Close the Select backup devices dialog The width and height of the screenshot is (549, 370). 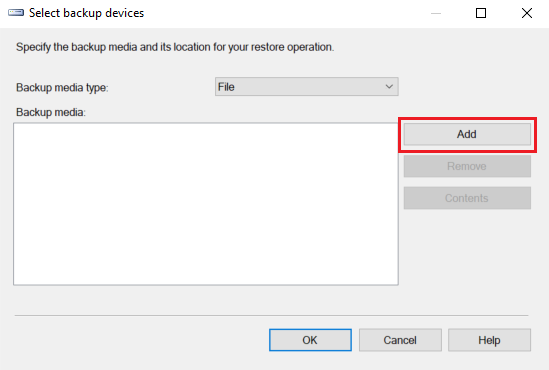[527, 13]
